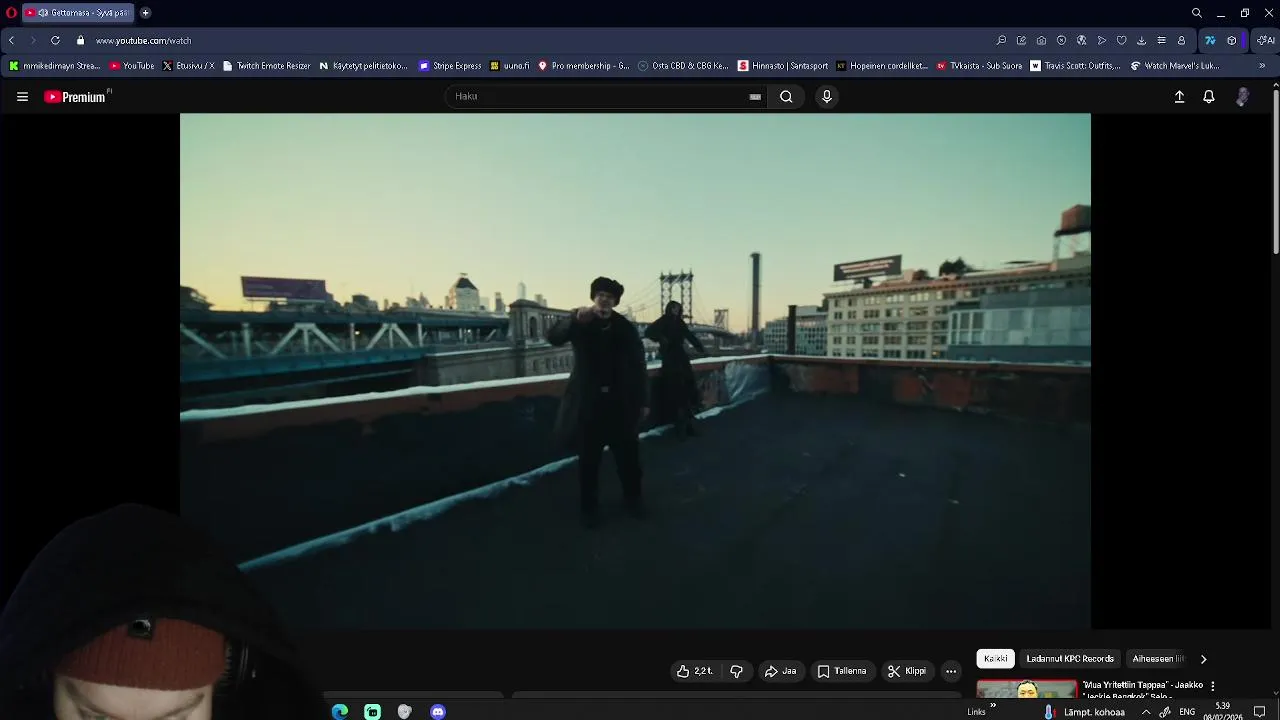Screen dimensions: 1280x720
Task: Open the Opera account profile icon
Action: pyautogui.click(x=1181, y=41)
